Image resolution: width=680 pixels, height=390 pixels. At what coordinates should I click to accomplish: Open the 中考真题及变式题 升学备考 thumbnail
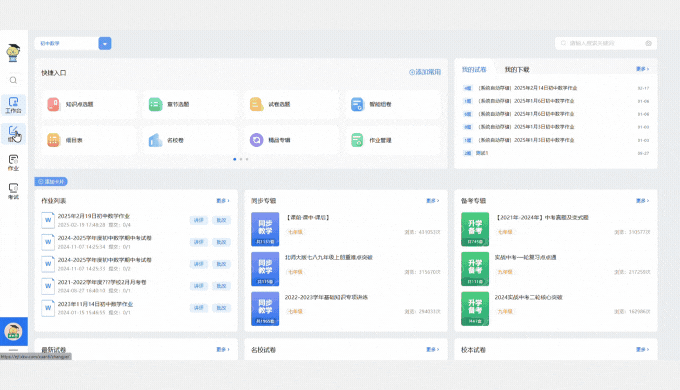475,229
